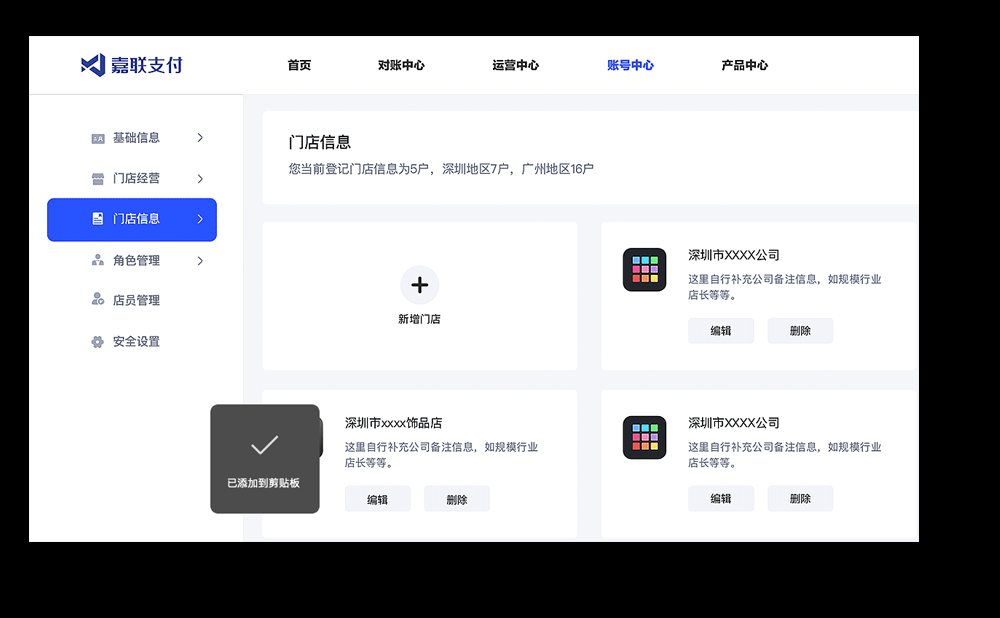Image resolution: width=1000 pixels, height=618 pixels.
Task: Click the 基础信息 ID card icon
Action: tap(98, 138)
